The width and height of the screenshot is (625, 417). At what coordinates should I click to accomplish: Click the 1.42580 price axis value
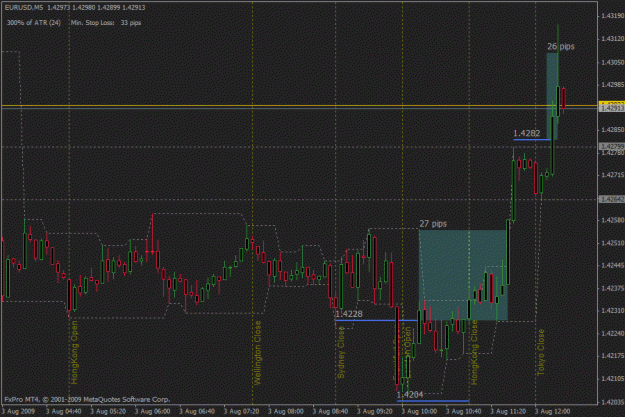(x=612, y=220)
